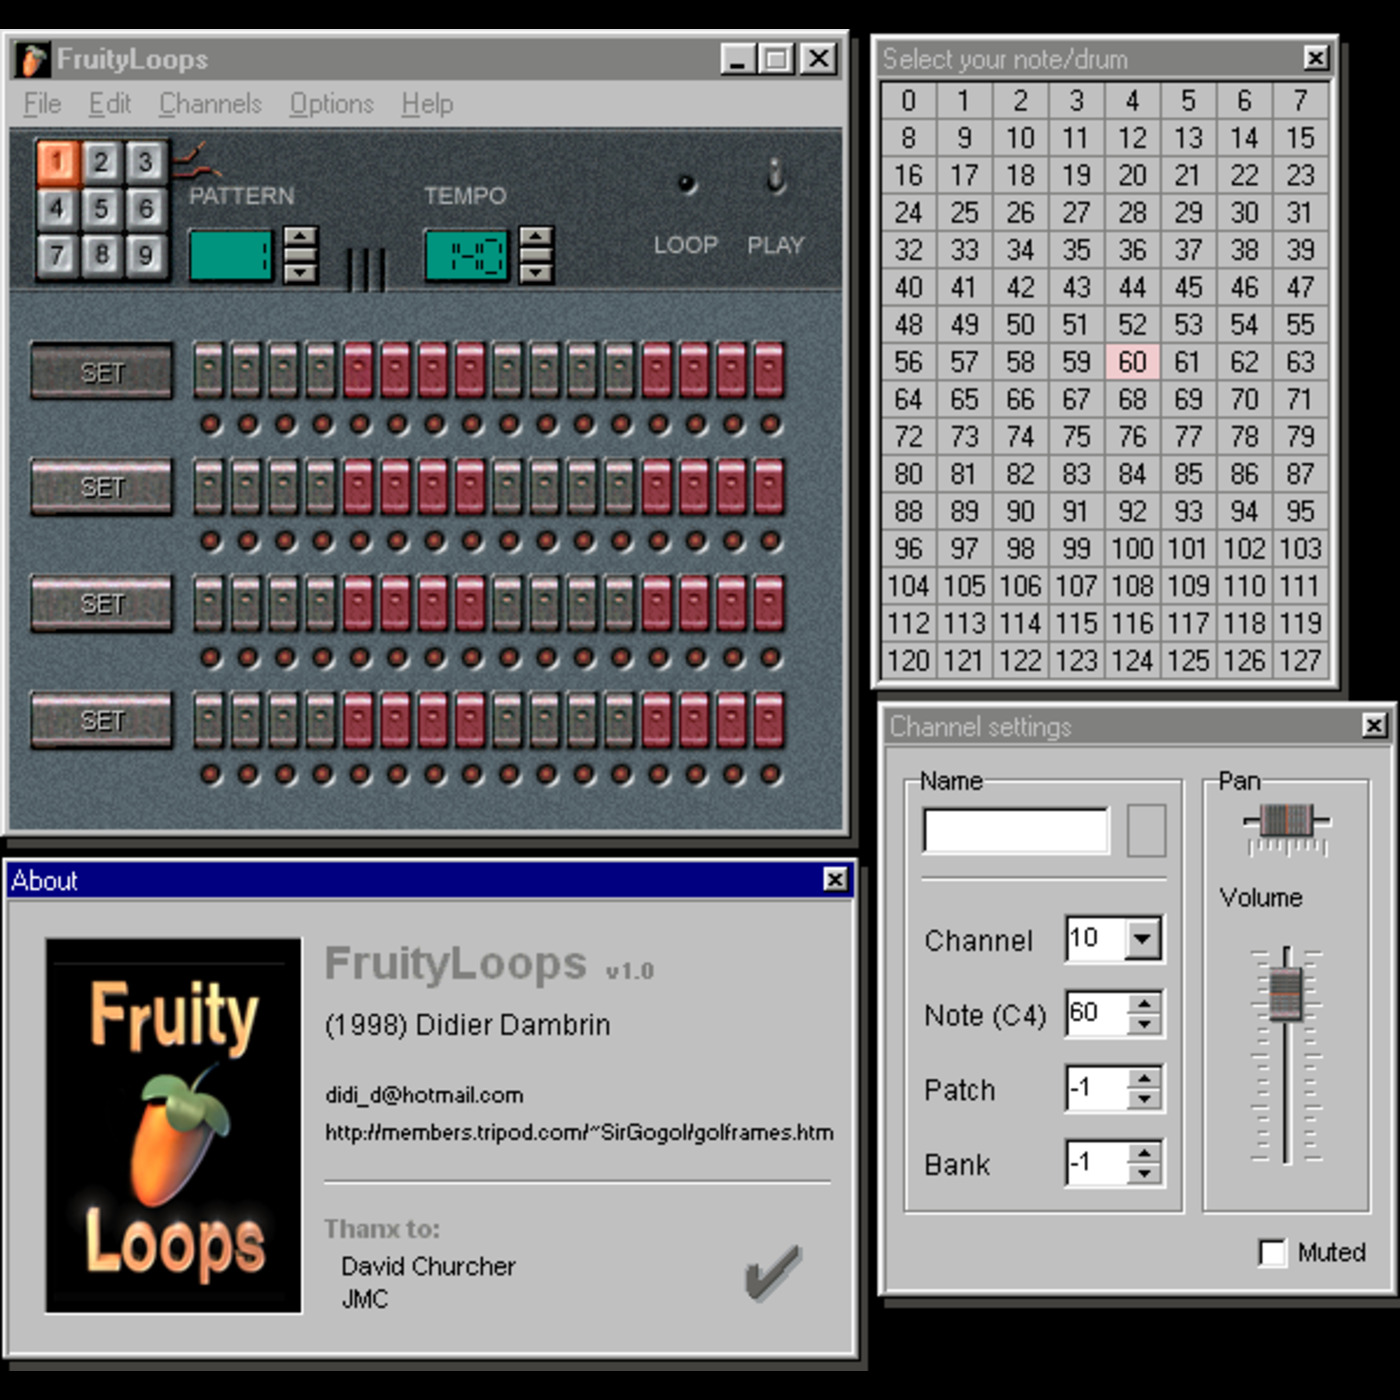Increase the Note (C4) value with up arrow

[1144, 1003]
